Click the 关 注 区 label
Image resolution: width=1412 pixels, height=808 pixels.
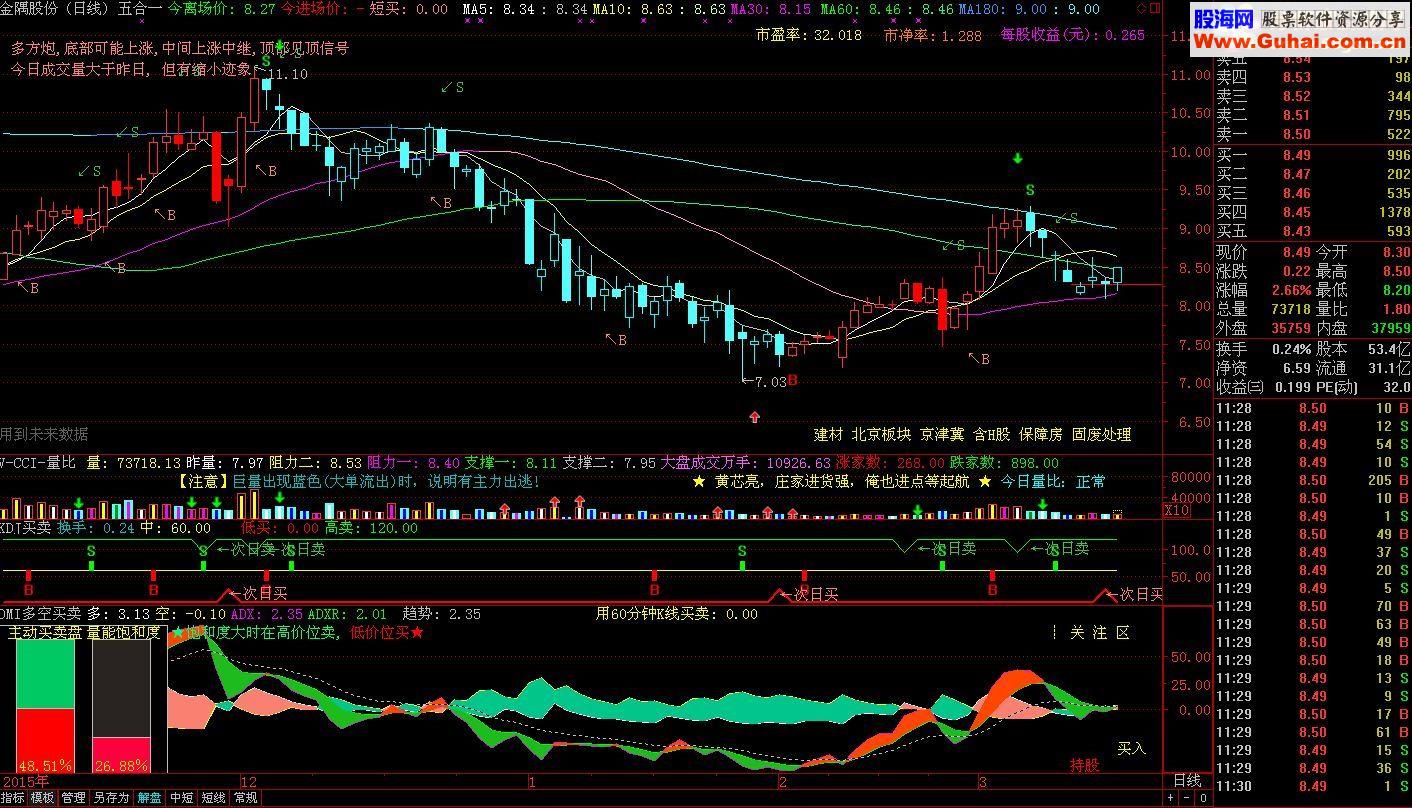click(1100, 633)
